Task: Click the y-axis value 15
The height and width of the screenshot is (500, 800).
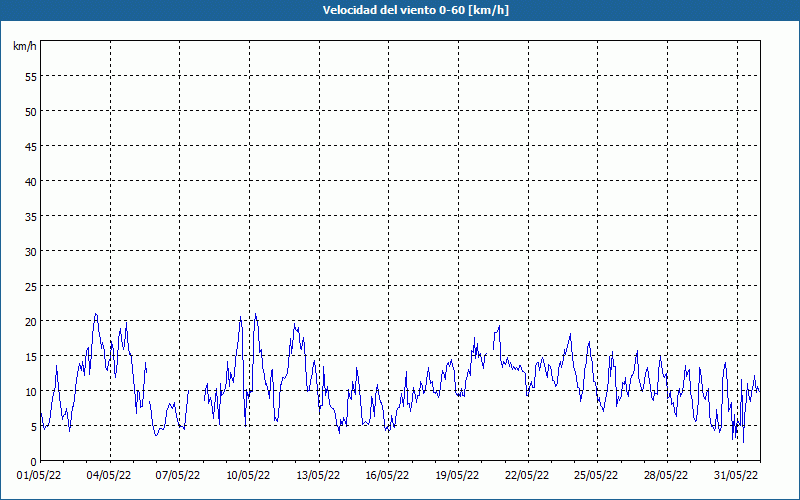Action: pos(31,357)
